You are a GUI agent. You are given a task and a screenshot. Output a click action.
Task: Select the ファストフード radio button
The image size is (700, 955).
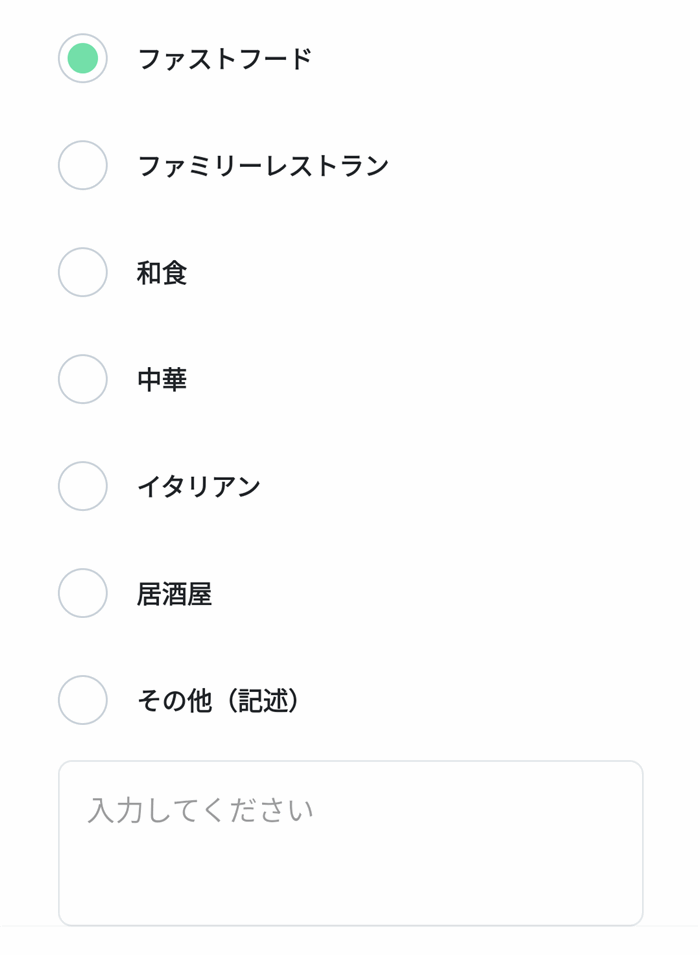(x=83, y=58)
